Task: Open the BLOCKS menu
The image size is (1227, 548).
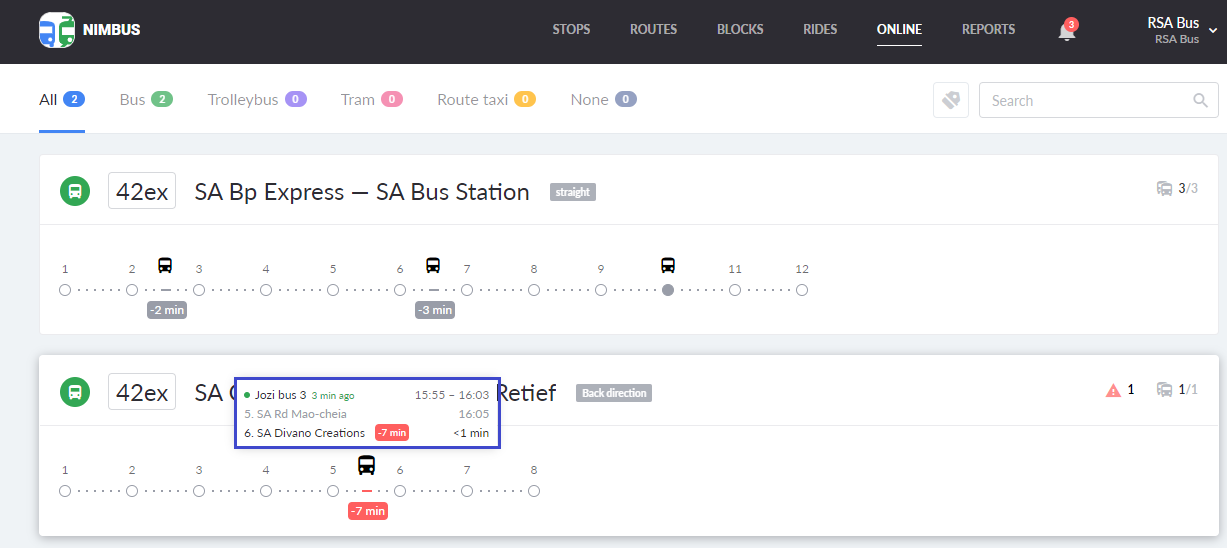Action: click(x=740, y=30)
